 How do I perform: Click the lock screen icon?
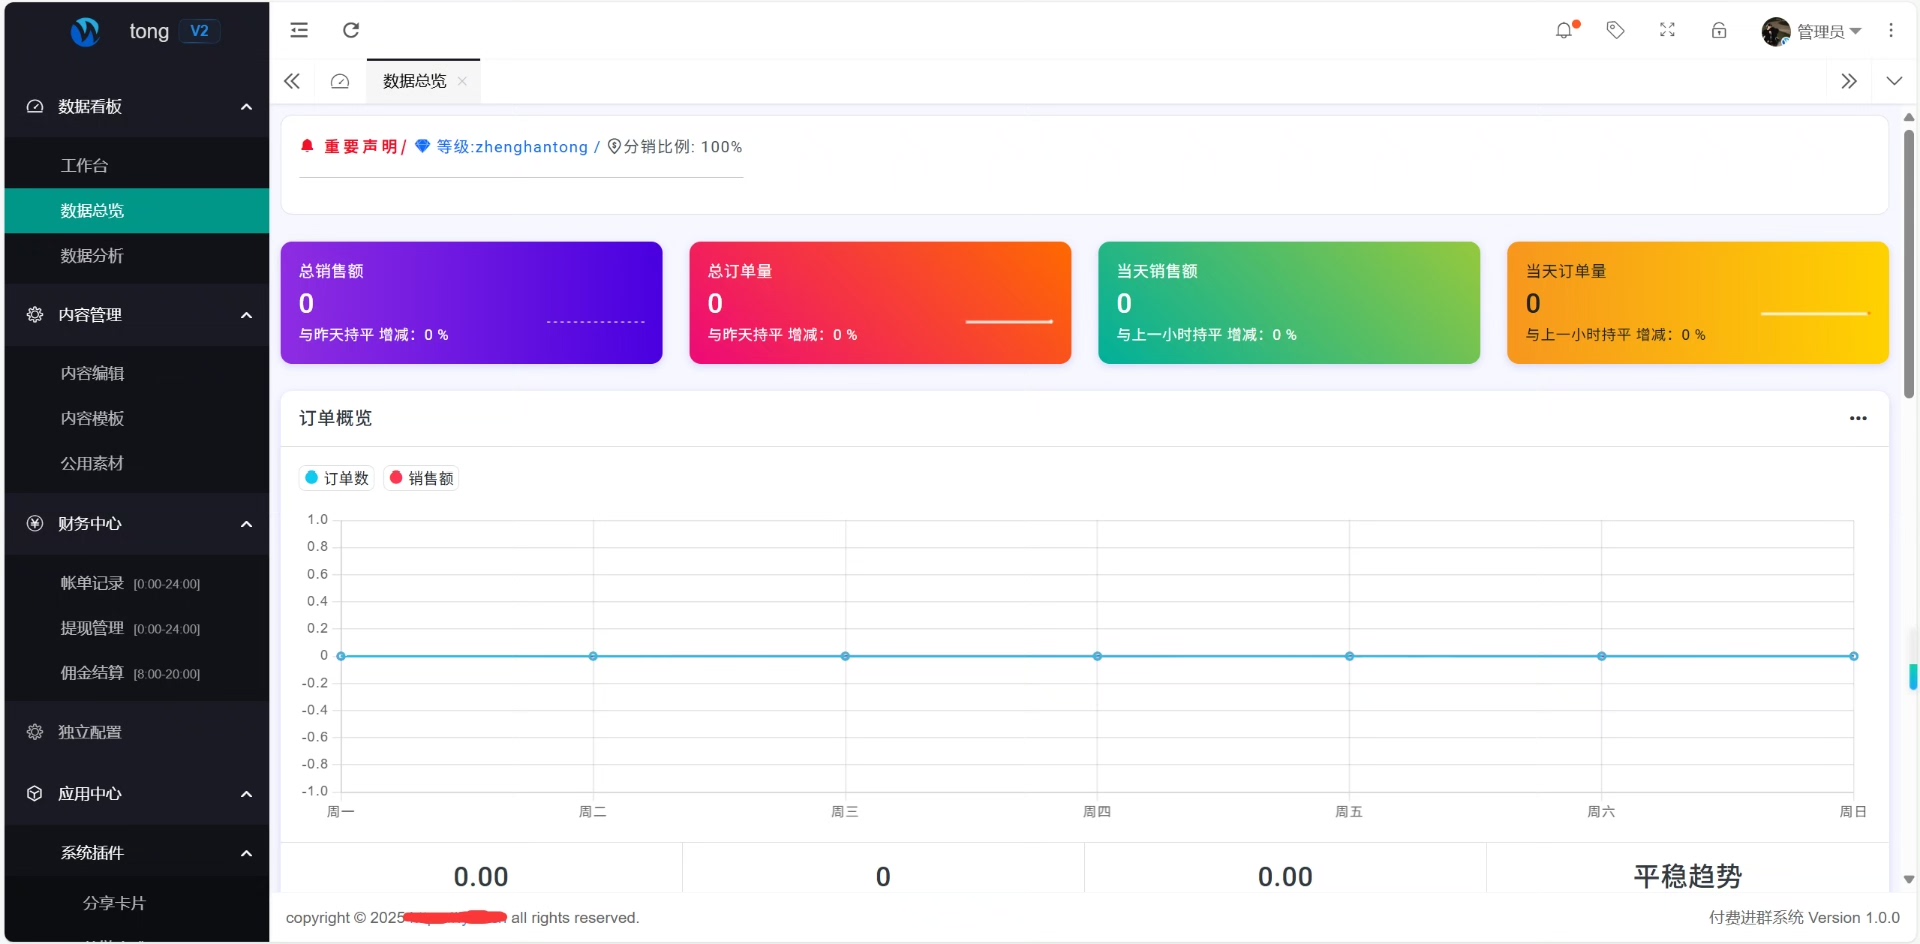[x=1719, y=31]
